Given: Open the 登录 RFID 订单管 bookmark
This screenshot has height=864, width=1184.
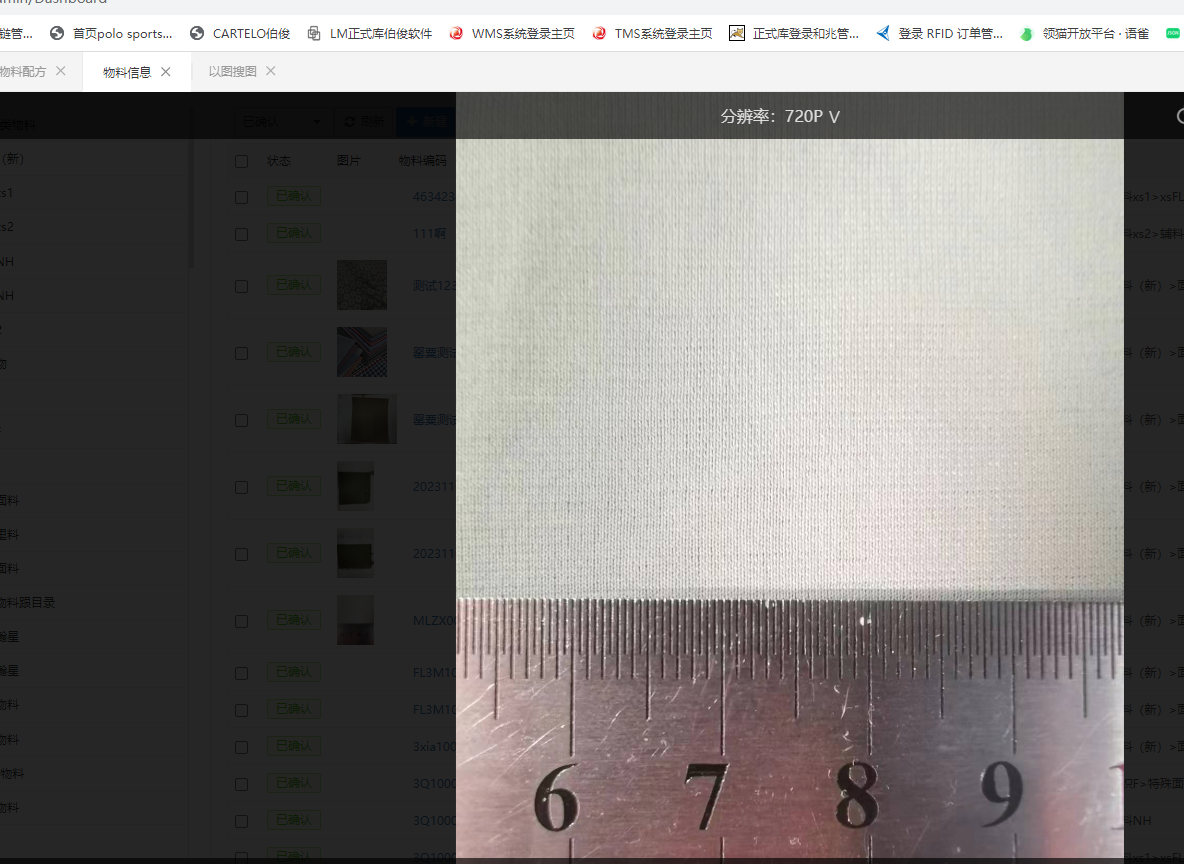Looking at the screenshot, I should click(x=939, y=33).
